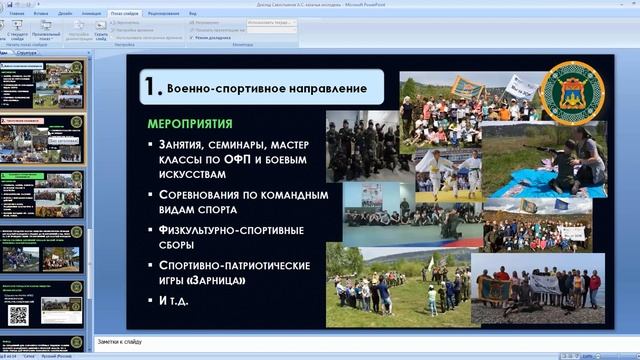The image size is (640, 360).
Task: Switch to Slide Sorter view in status bar
Action: point(571,356)
